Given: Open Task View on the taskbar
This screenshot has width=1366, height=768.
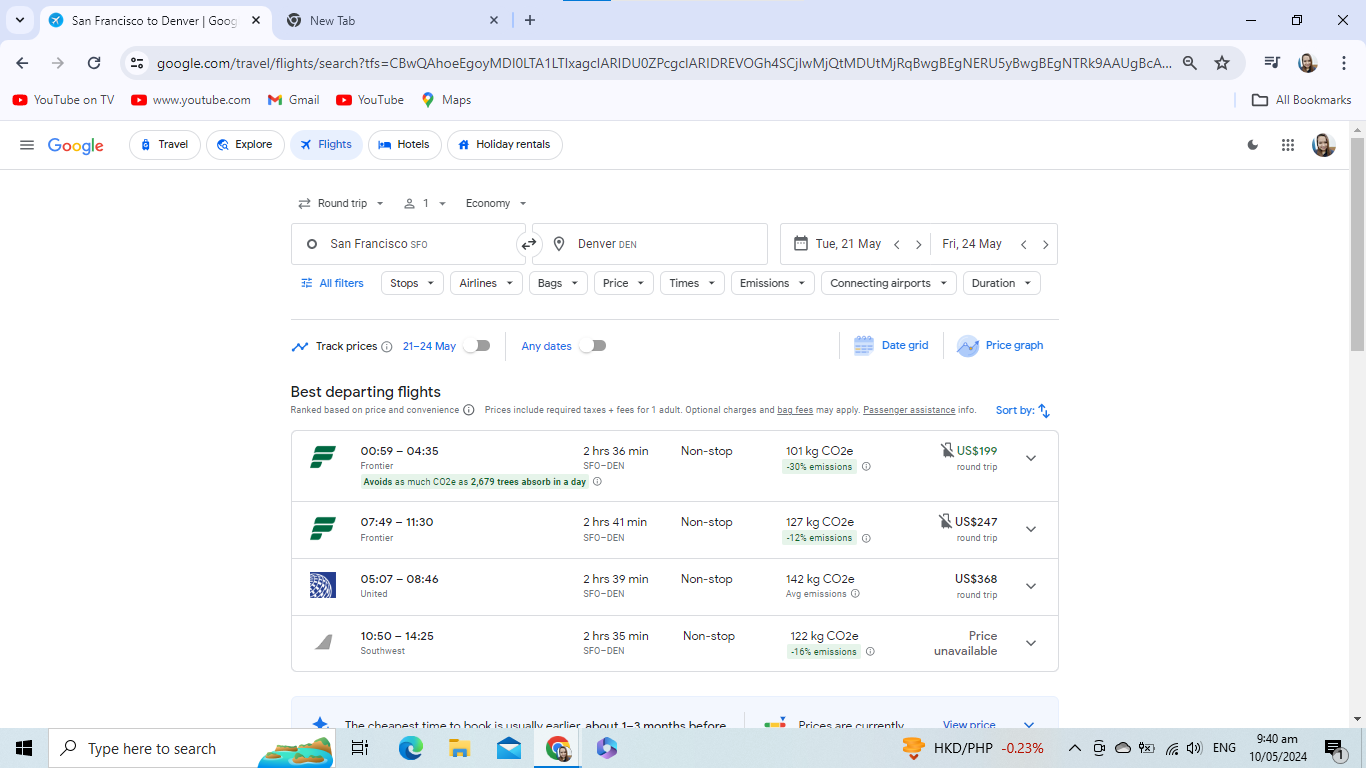Looking at the screenshot, I should 360,748.
